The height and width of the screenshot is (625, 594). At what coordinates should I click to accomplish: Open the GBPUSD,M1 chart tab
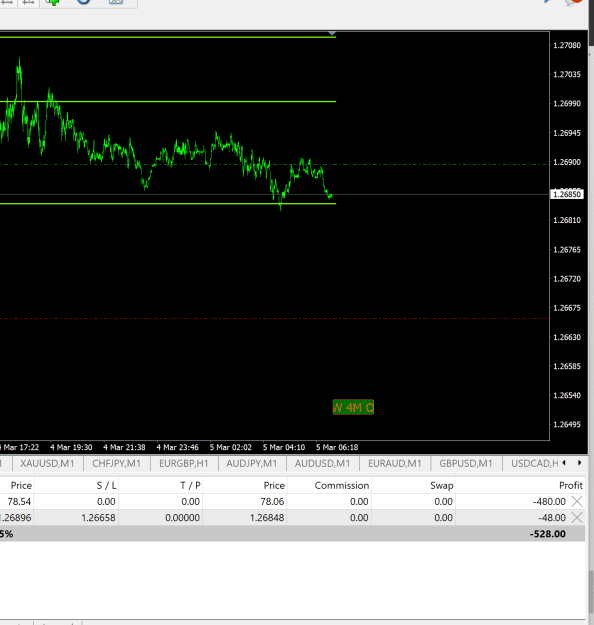[x=466, y=463]
